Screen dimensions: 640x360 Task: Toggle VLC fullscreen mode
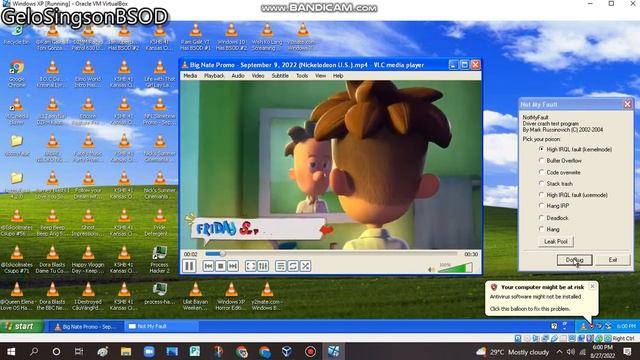251,266
